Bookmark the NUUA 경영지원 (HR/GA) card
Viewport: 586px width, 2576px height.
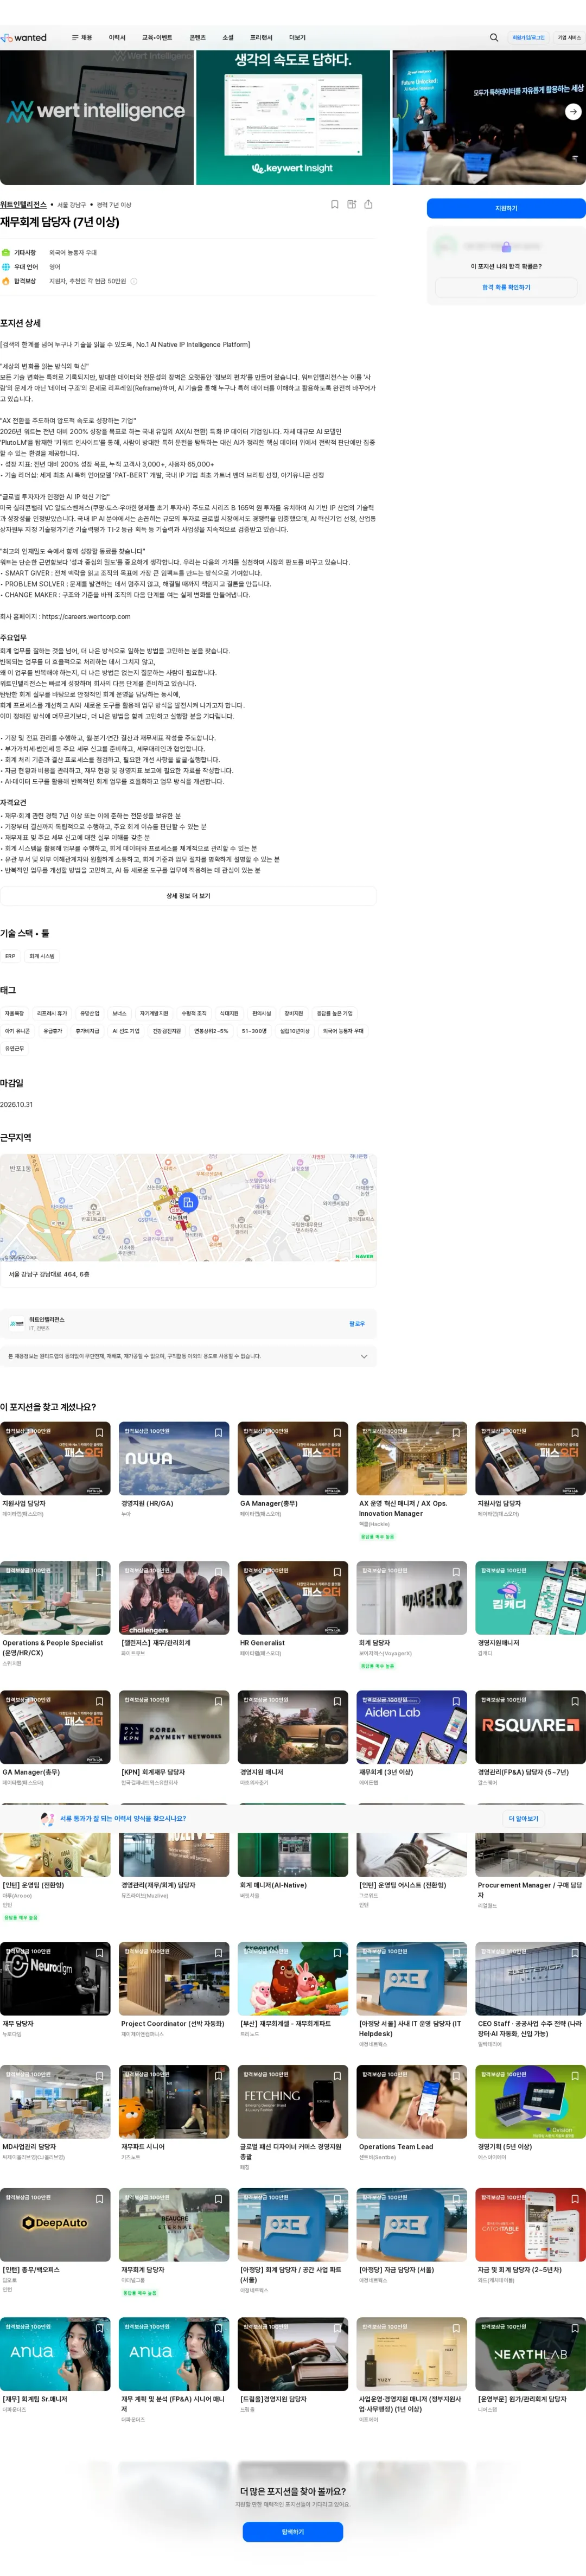pyautogui.click(x=218, y=1433)
